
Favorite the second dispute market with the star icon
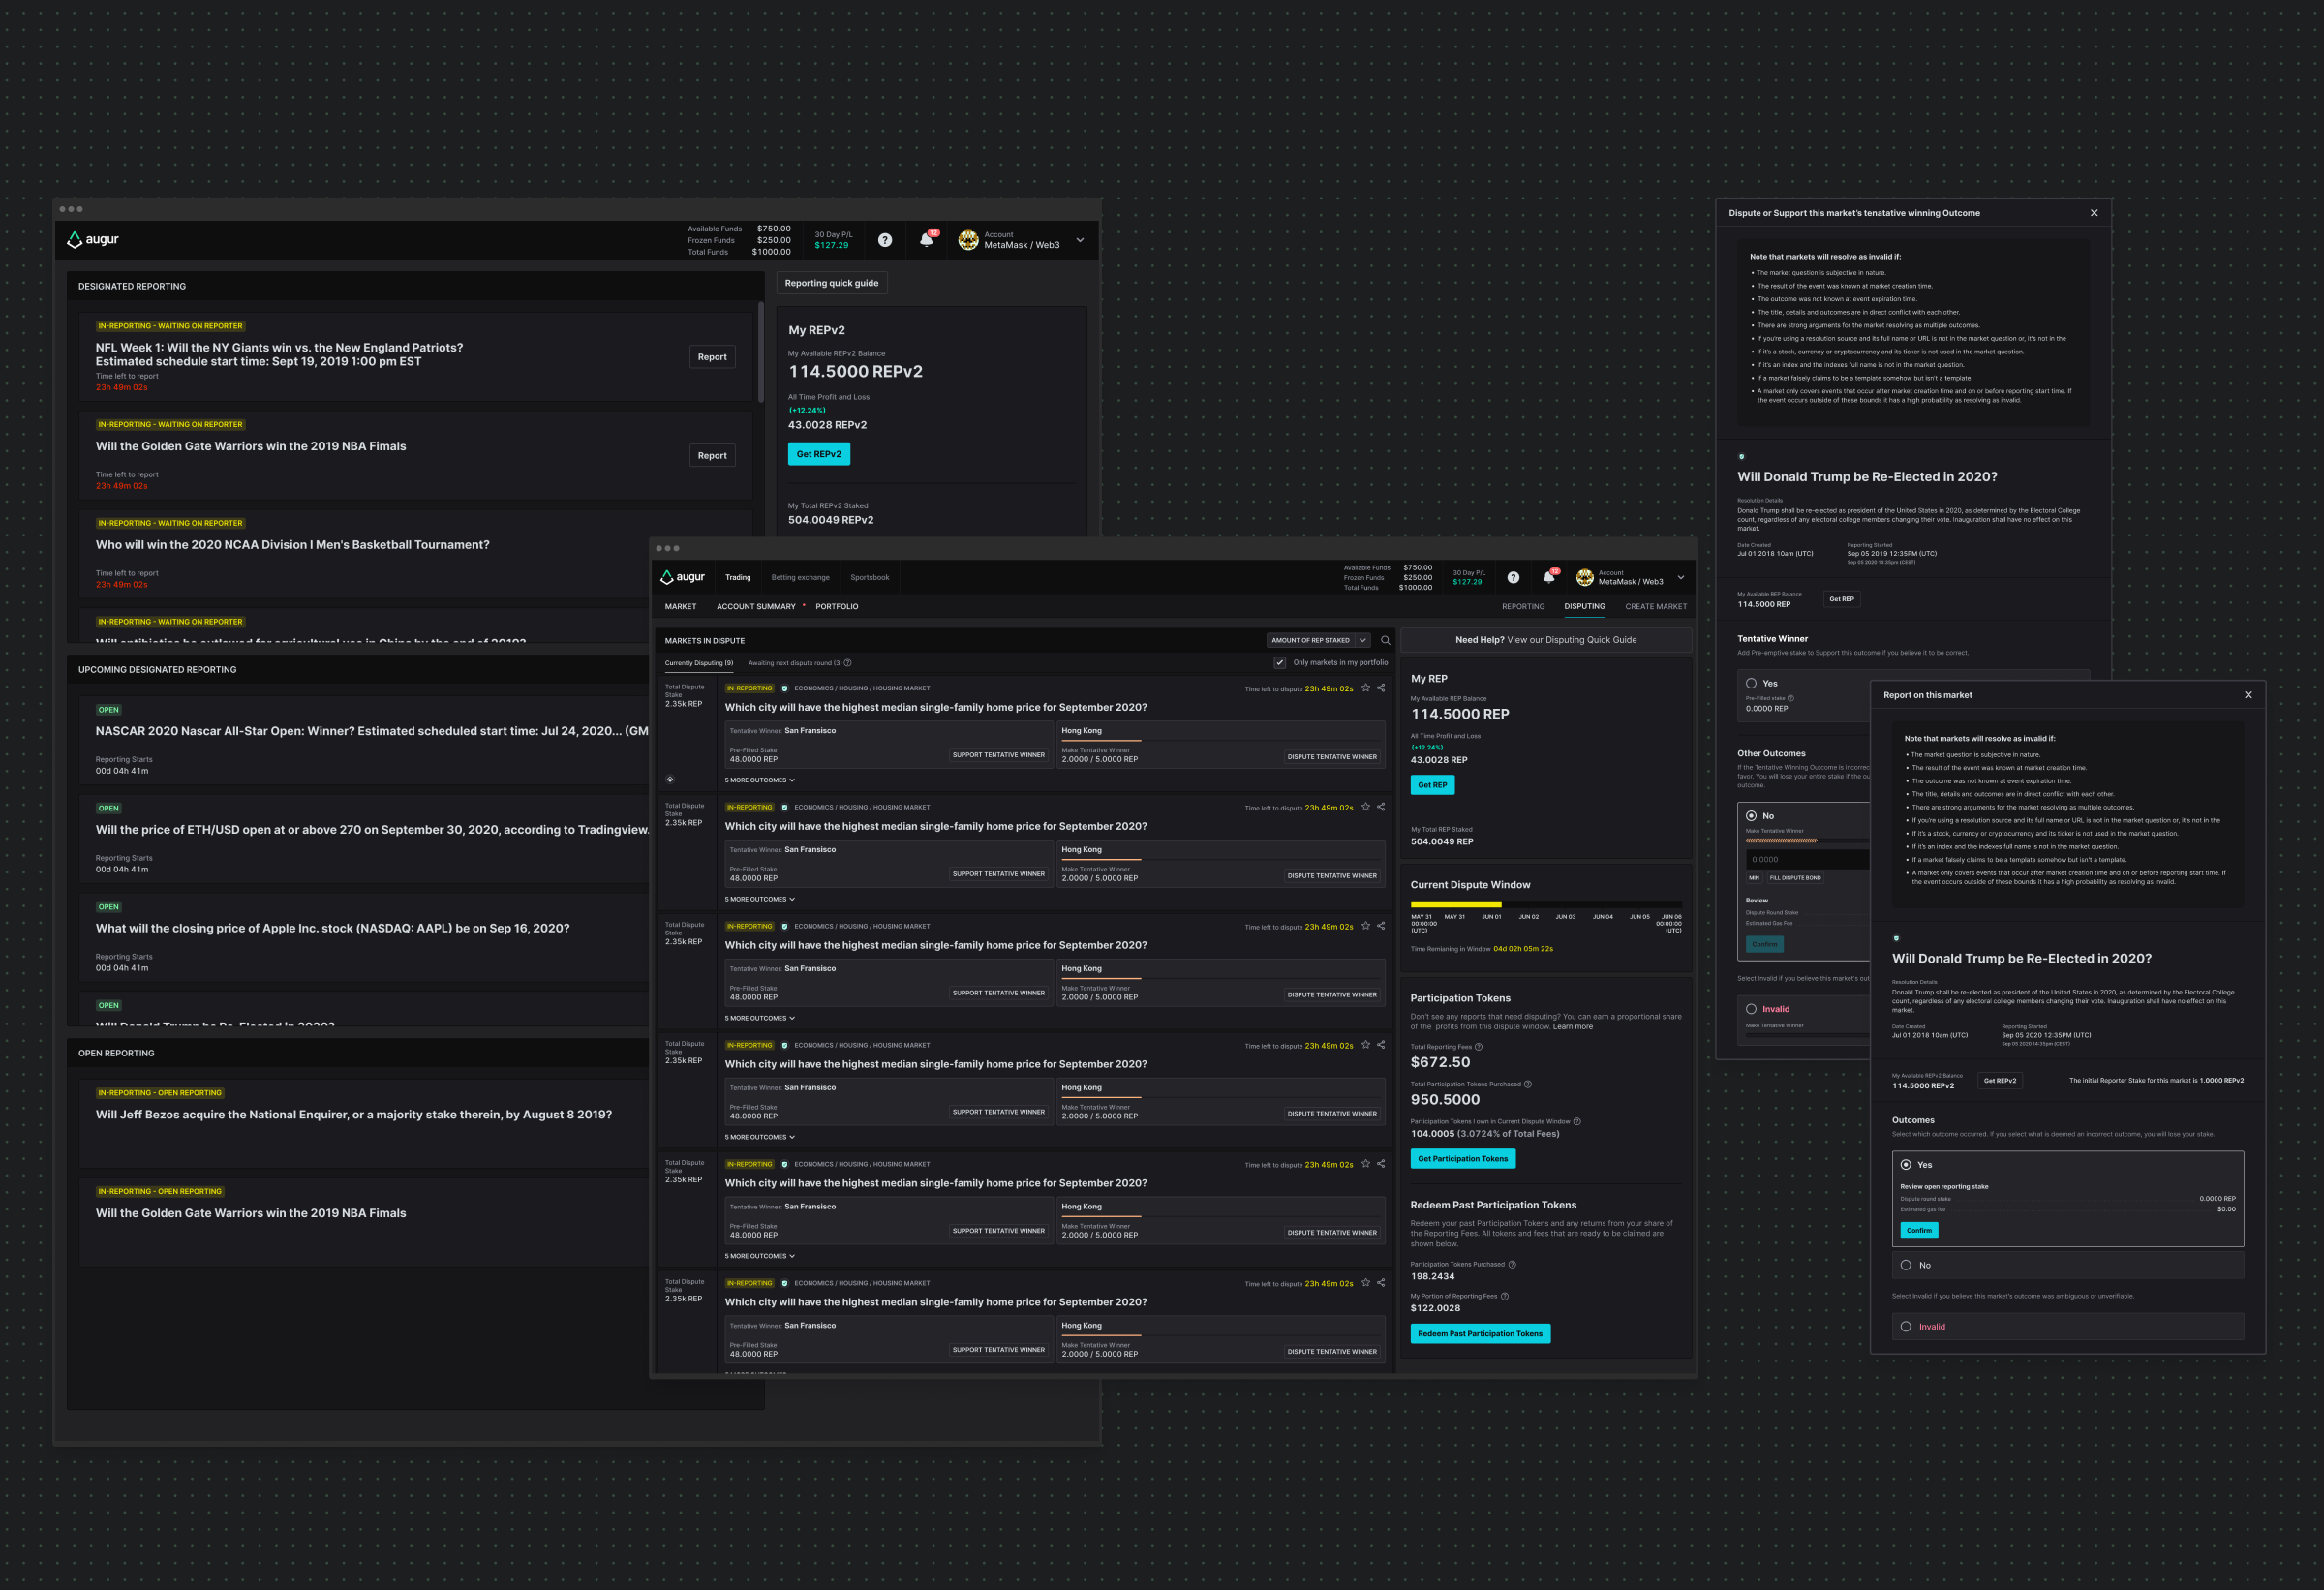[x=1366, y=807]
